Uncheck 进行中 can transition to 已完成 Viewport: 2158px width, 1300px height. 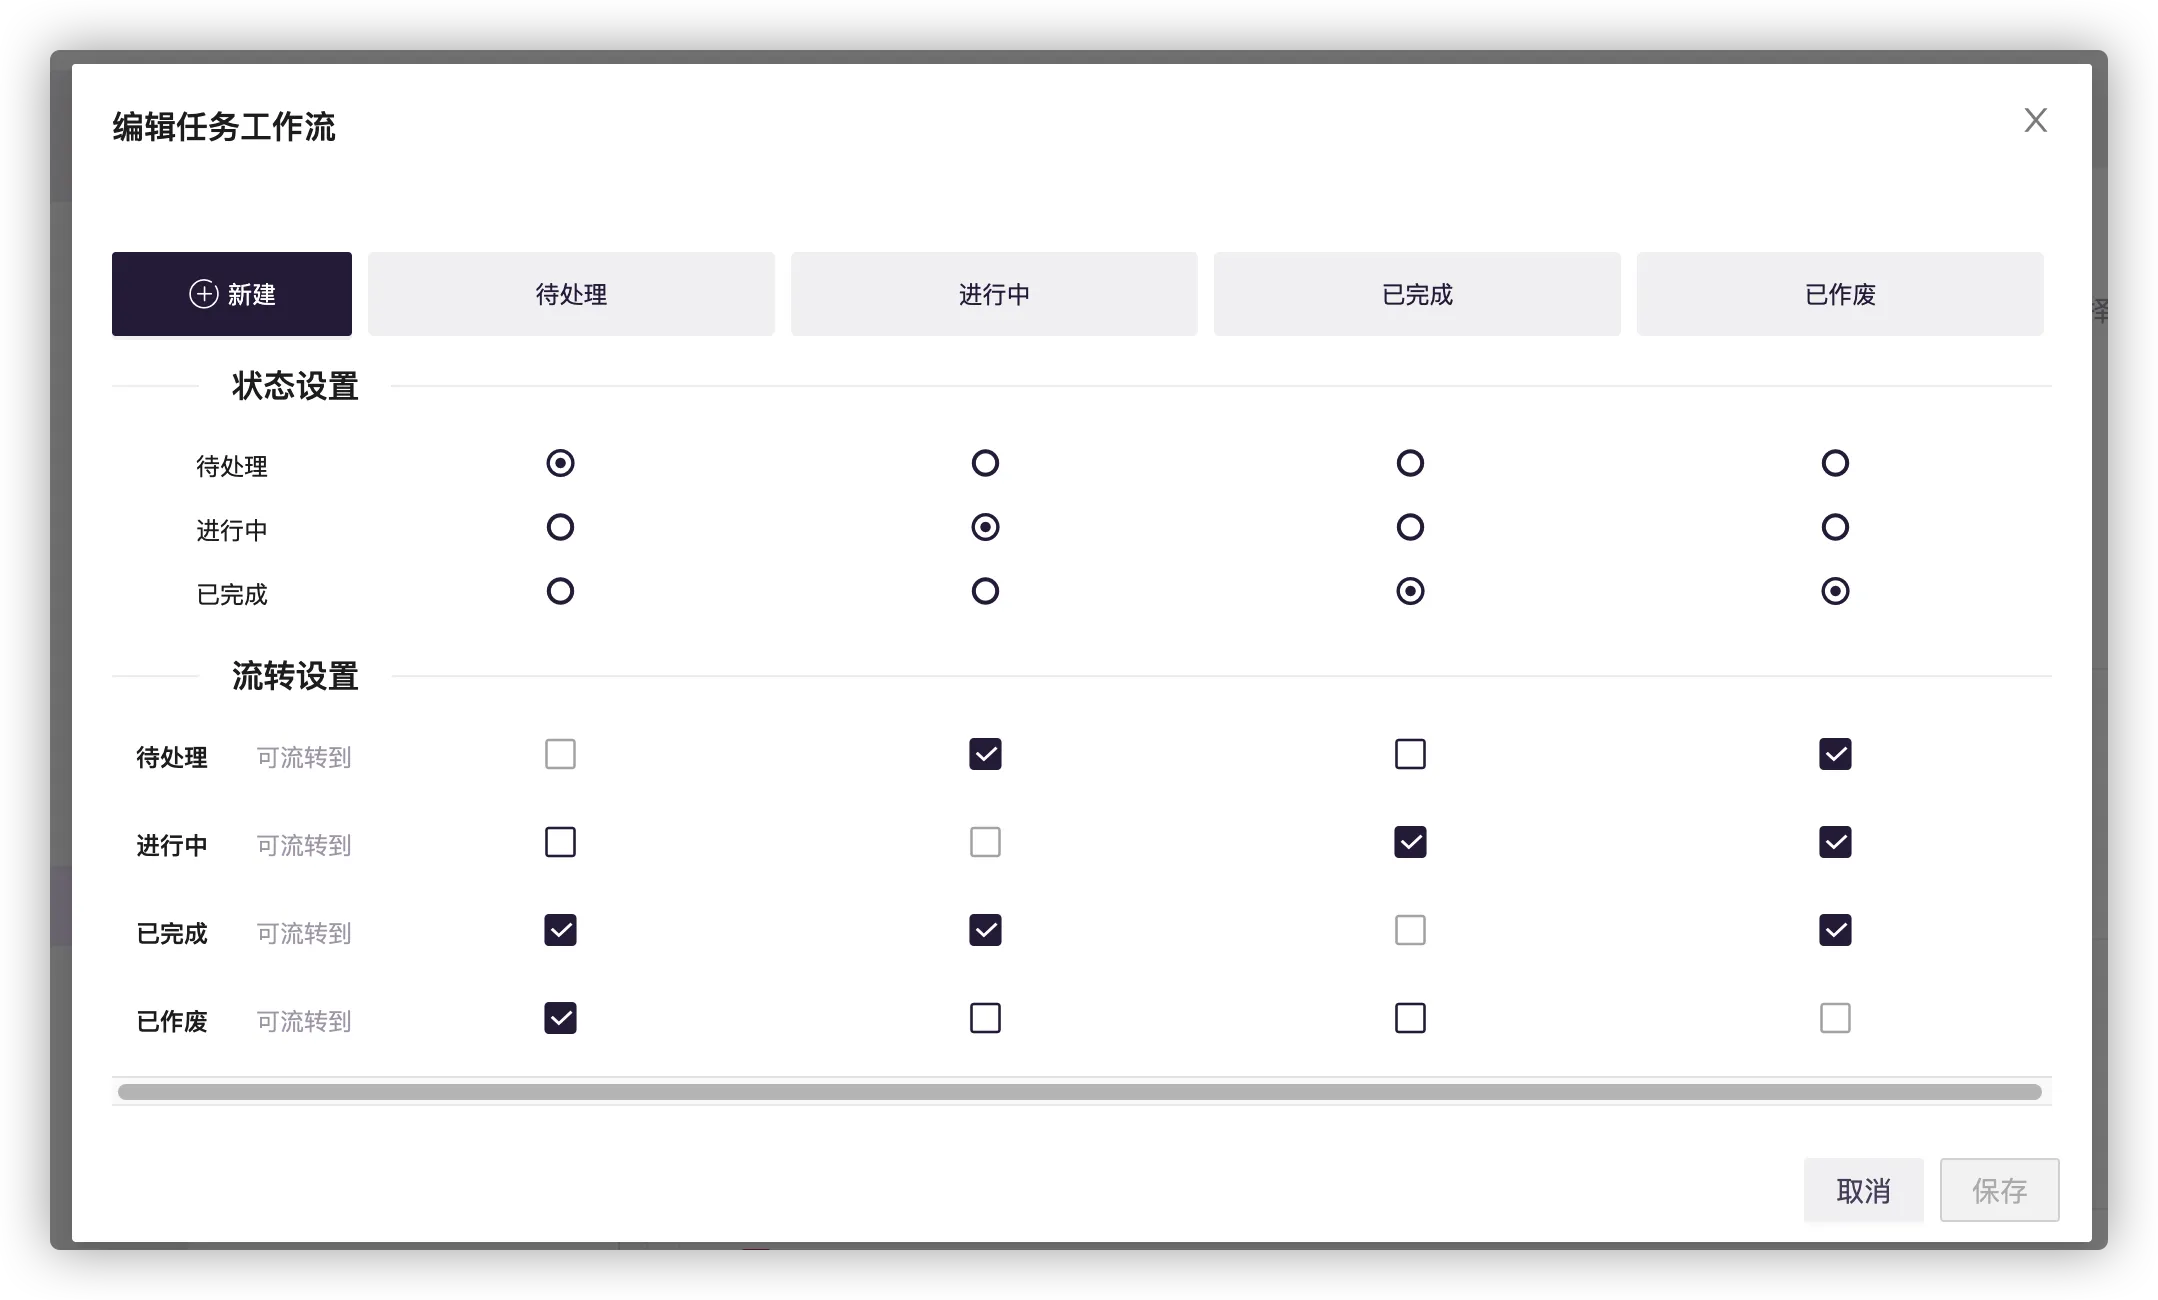(1410, 842)
